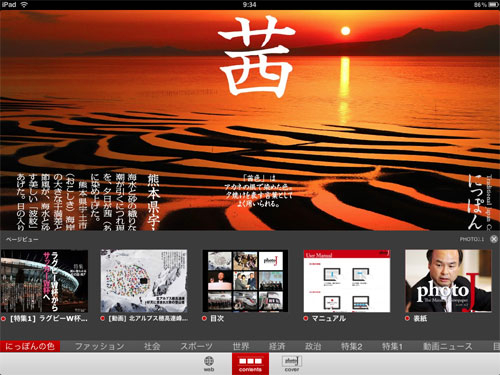Open the マニュアル user manual thumbnail

pyautogui.click(x=347, y=281)
